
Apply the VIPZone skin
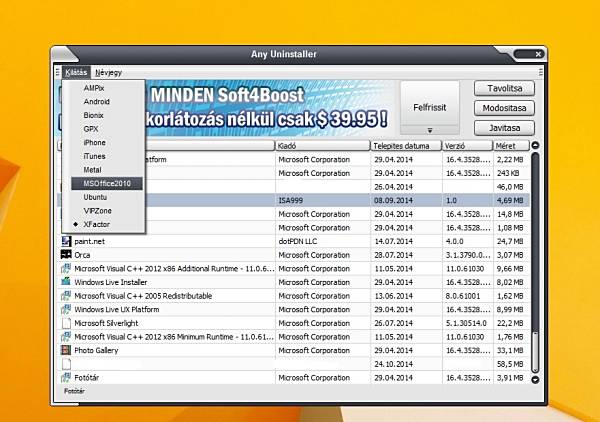point(98,211)
